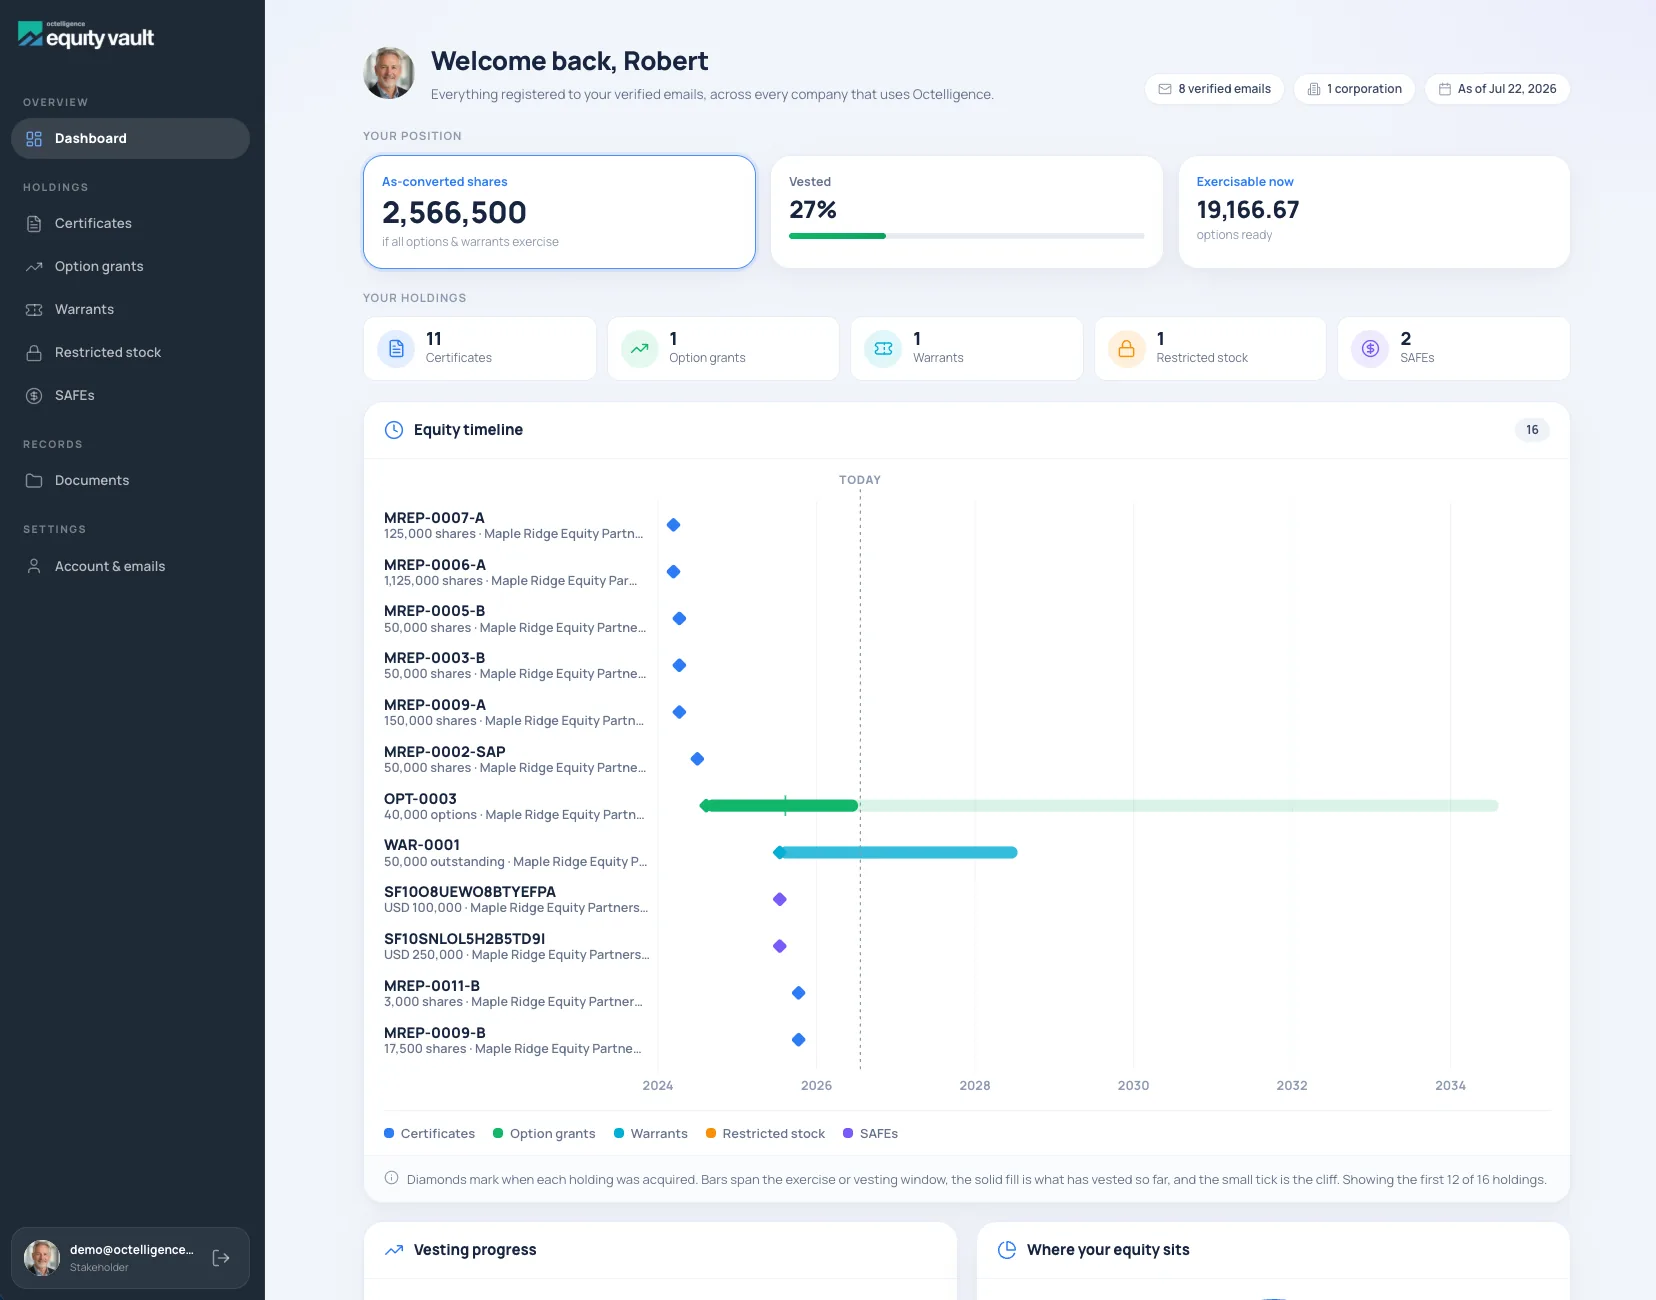Image resolution: width=1656 pixels, height=1300 pixels.
Task: Click the 16 count badge on timeline
Action: pyautogui.click(x=1532, y=430)
